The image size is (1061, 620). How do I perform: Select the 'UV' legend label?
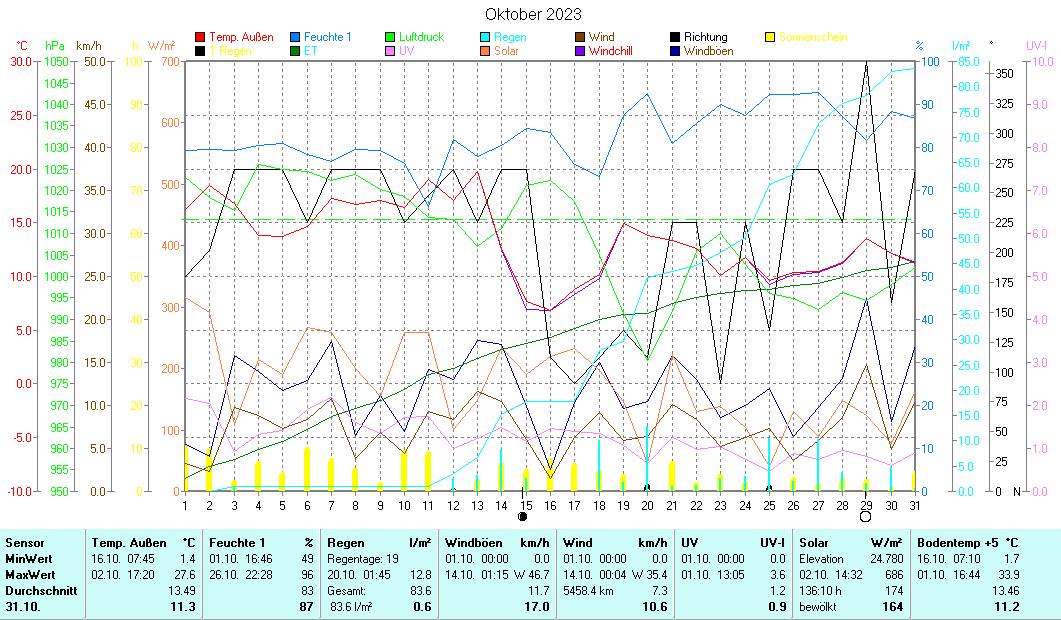(406, 51)
